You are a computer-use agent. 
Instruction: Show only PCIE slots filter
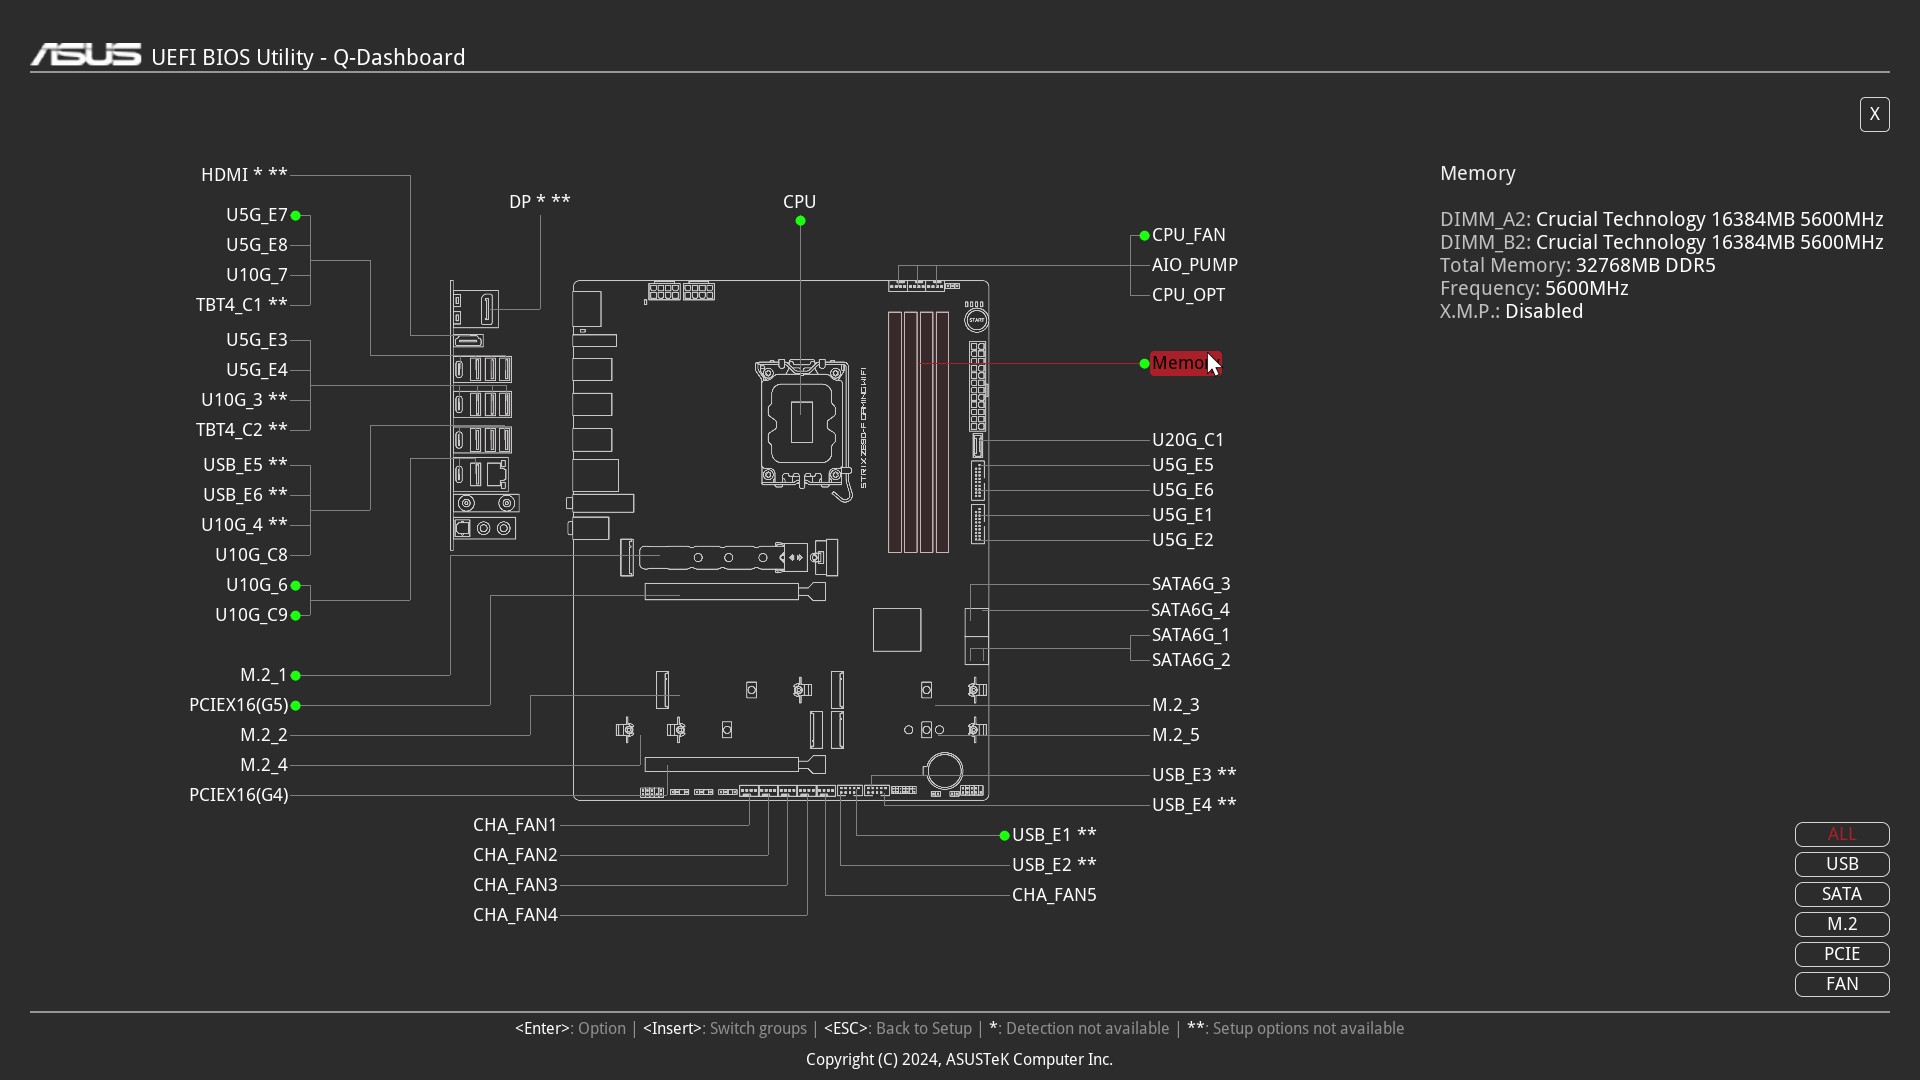click(1842, 954)
